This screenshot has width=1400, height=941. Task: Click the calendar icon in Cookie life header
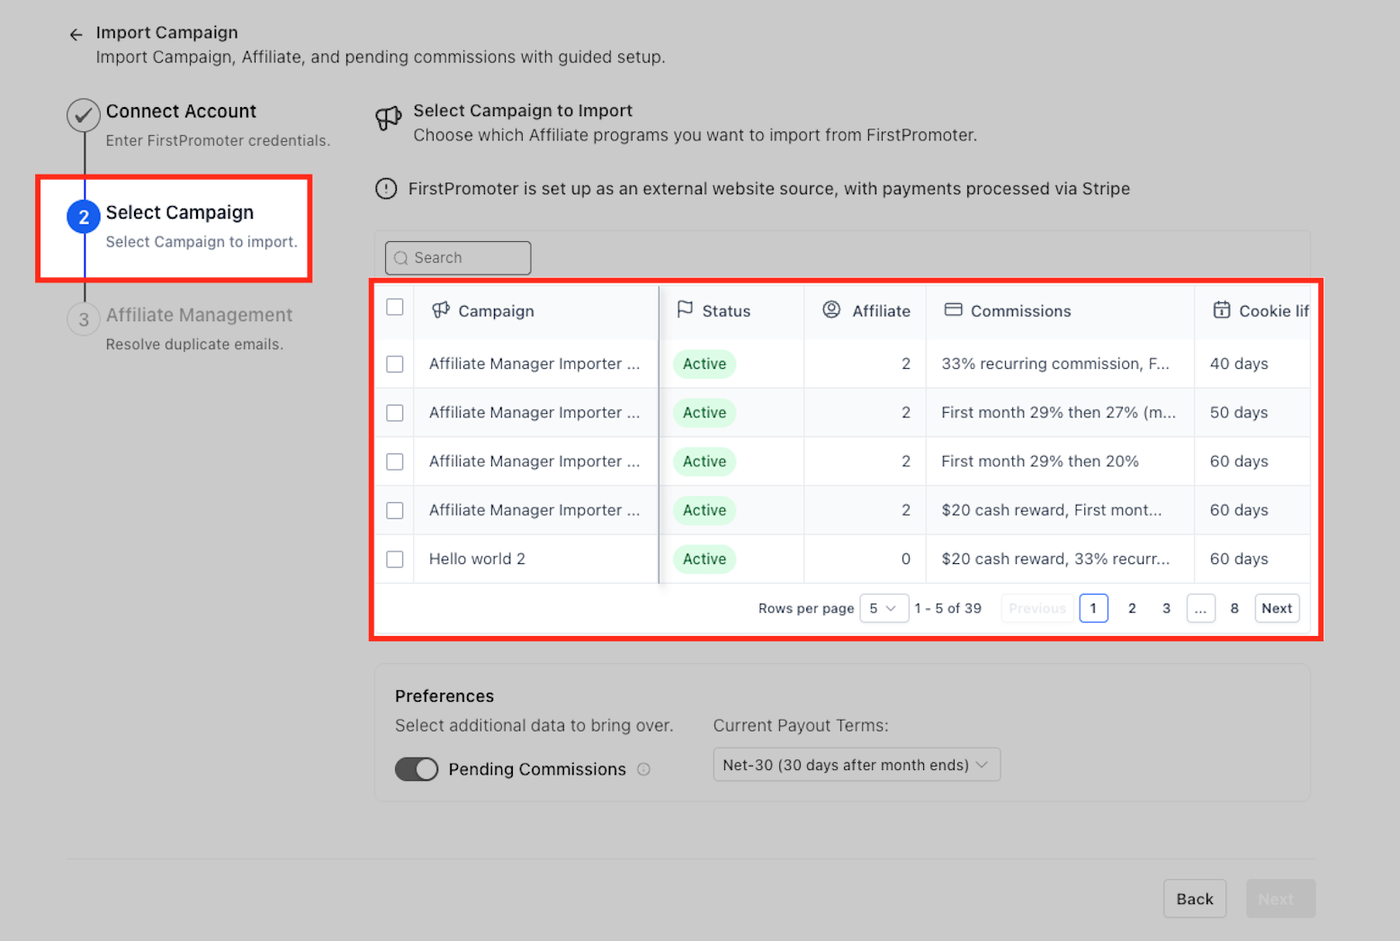pyautogui.click(x=1221, y=310)
